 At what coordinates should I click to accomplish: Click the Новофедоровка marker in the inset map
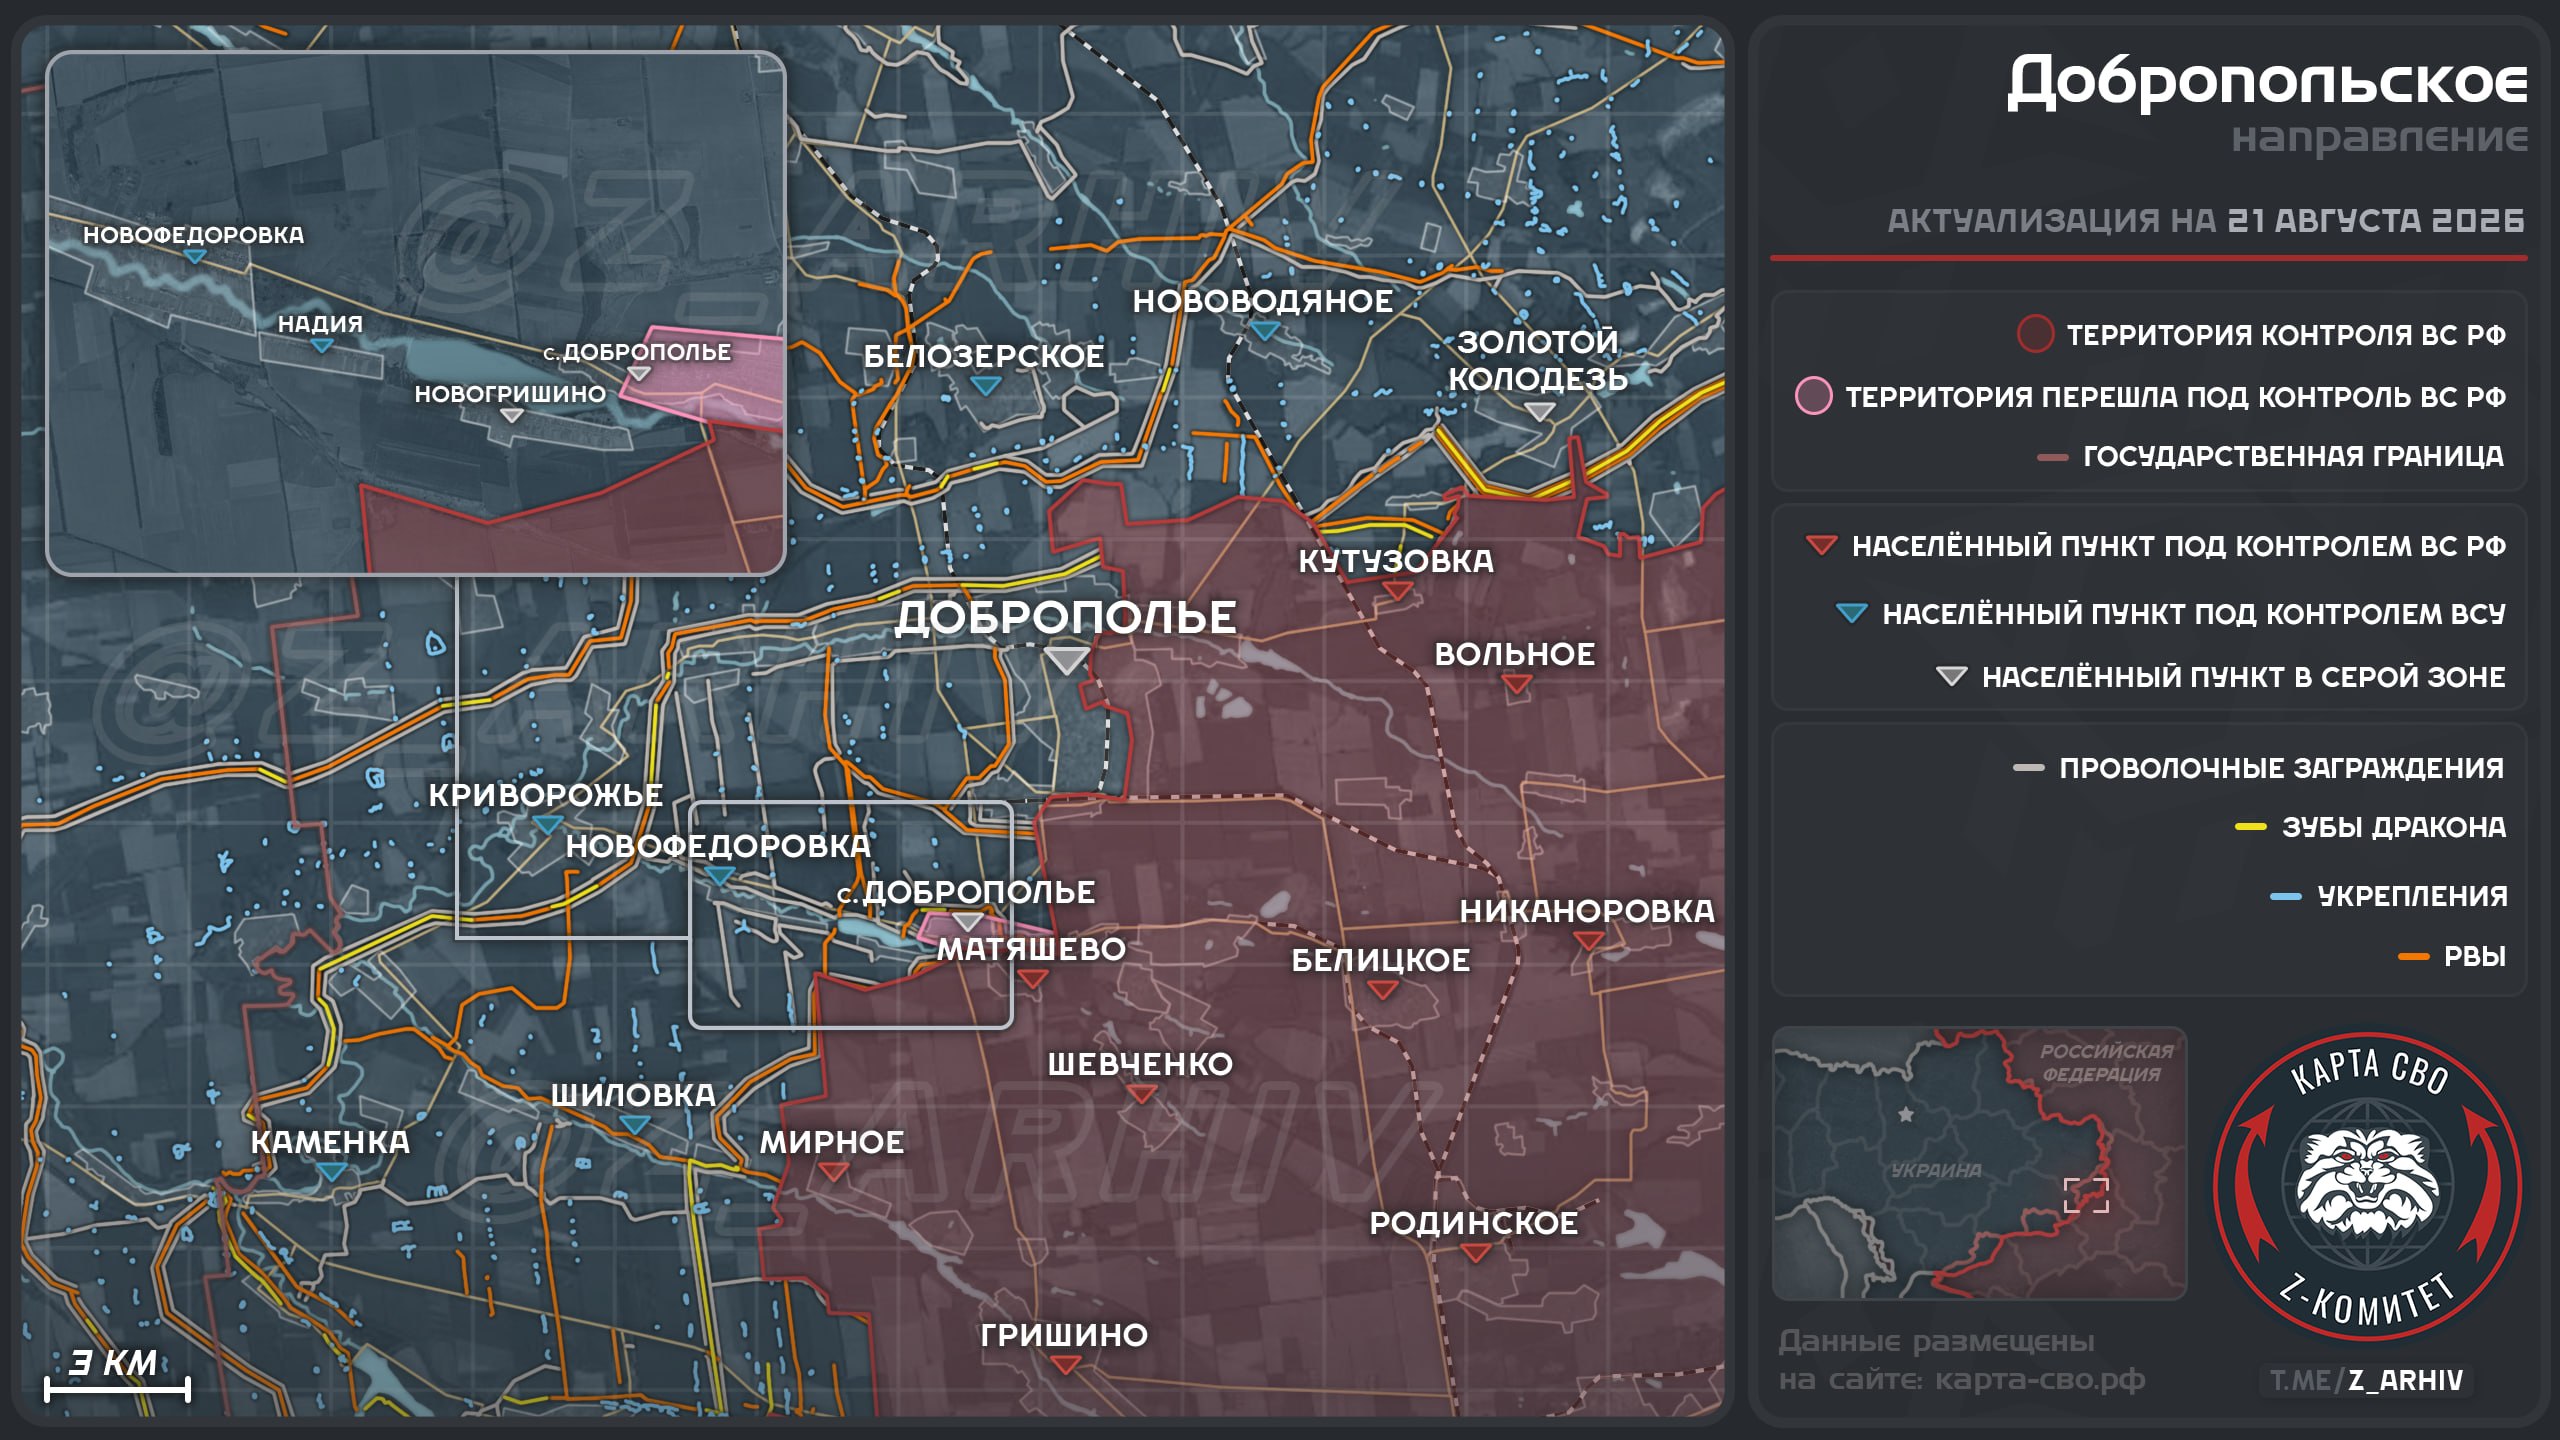click(x=195, y=257)
